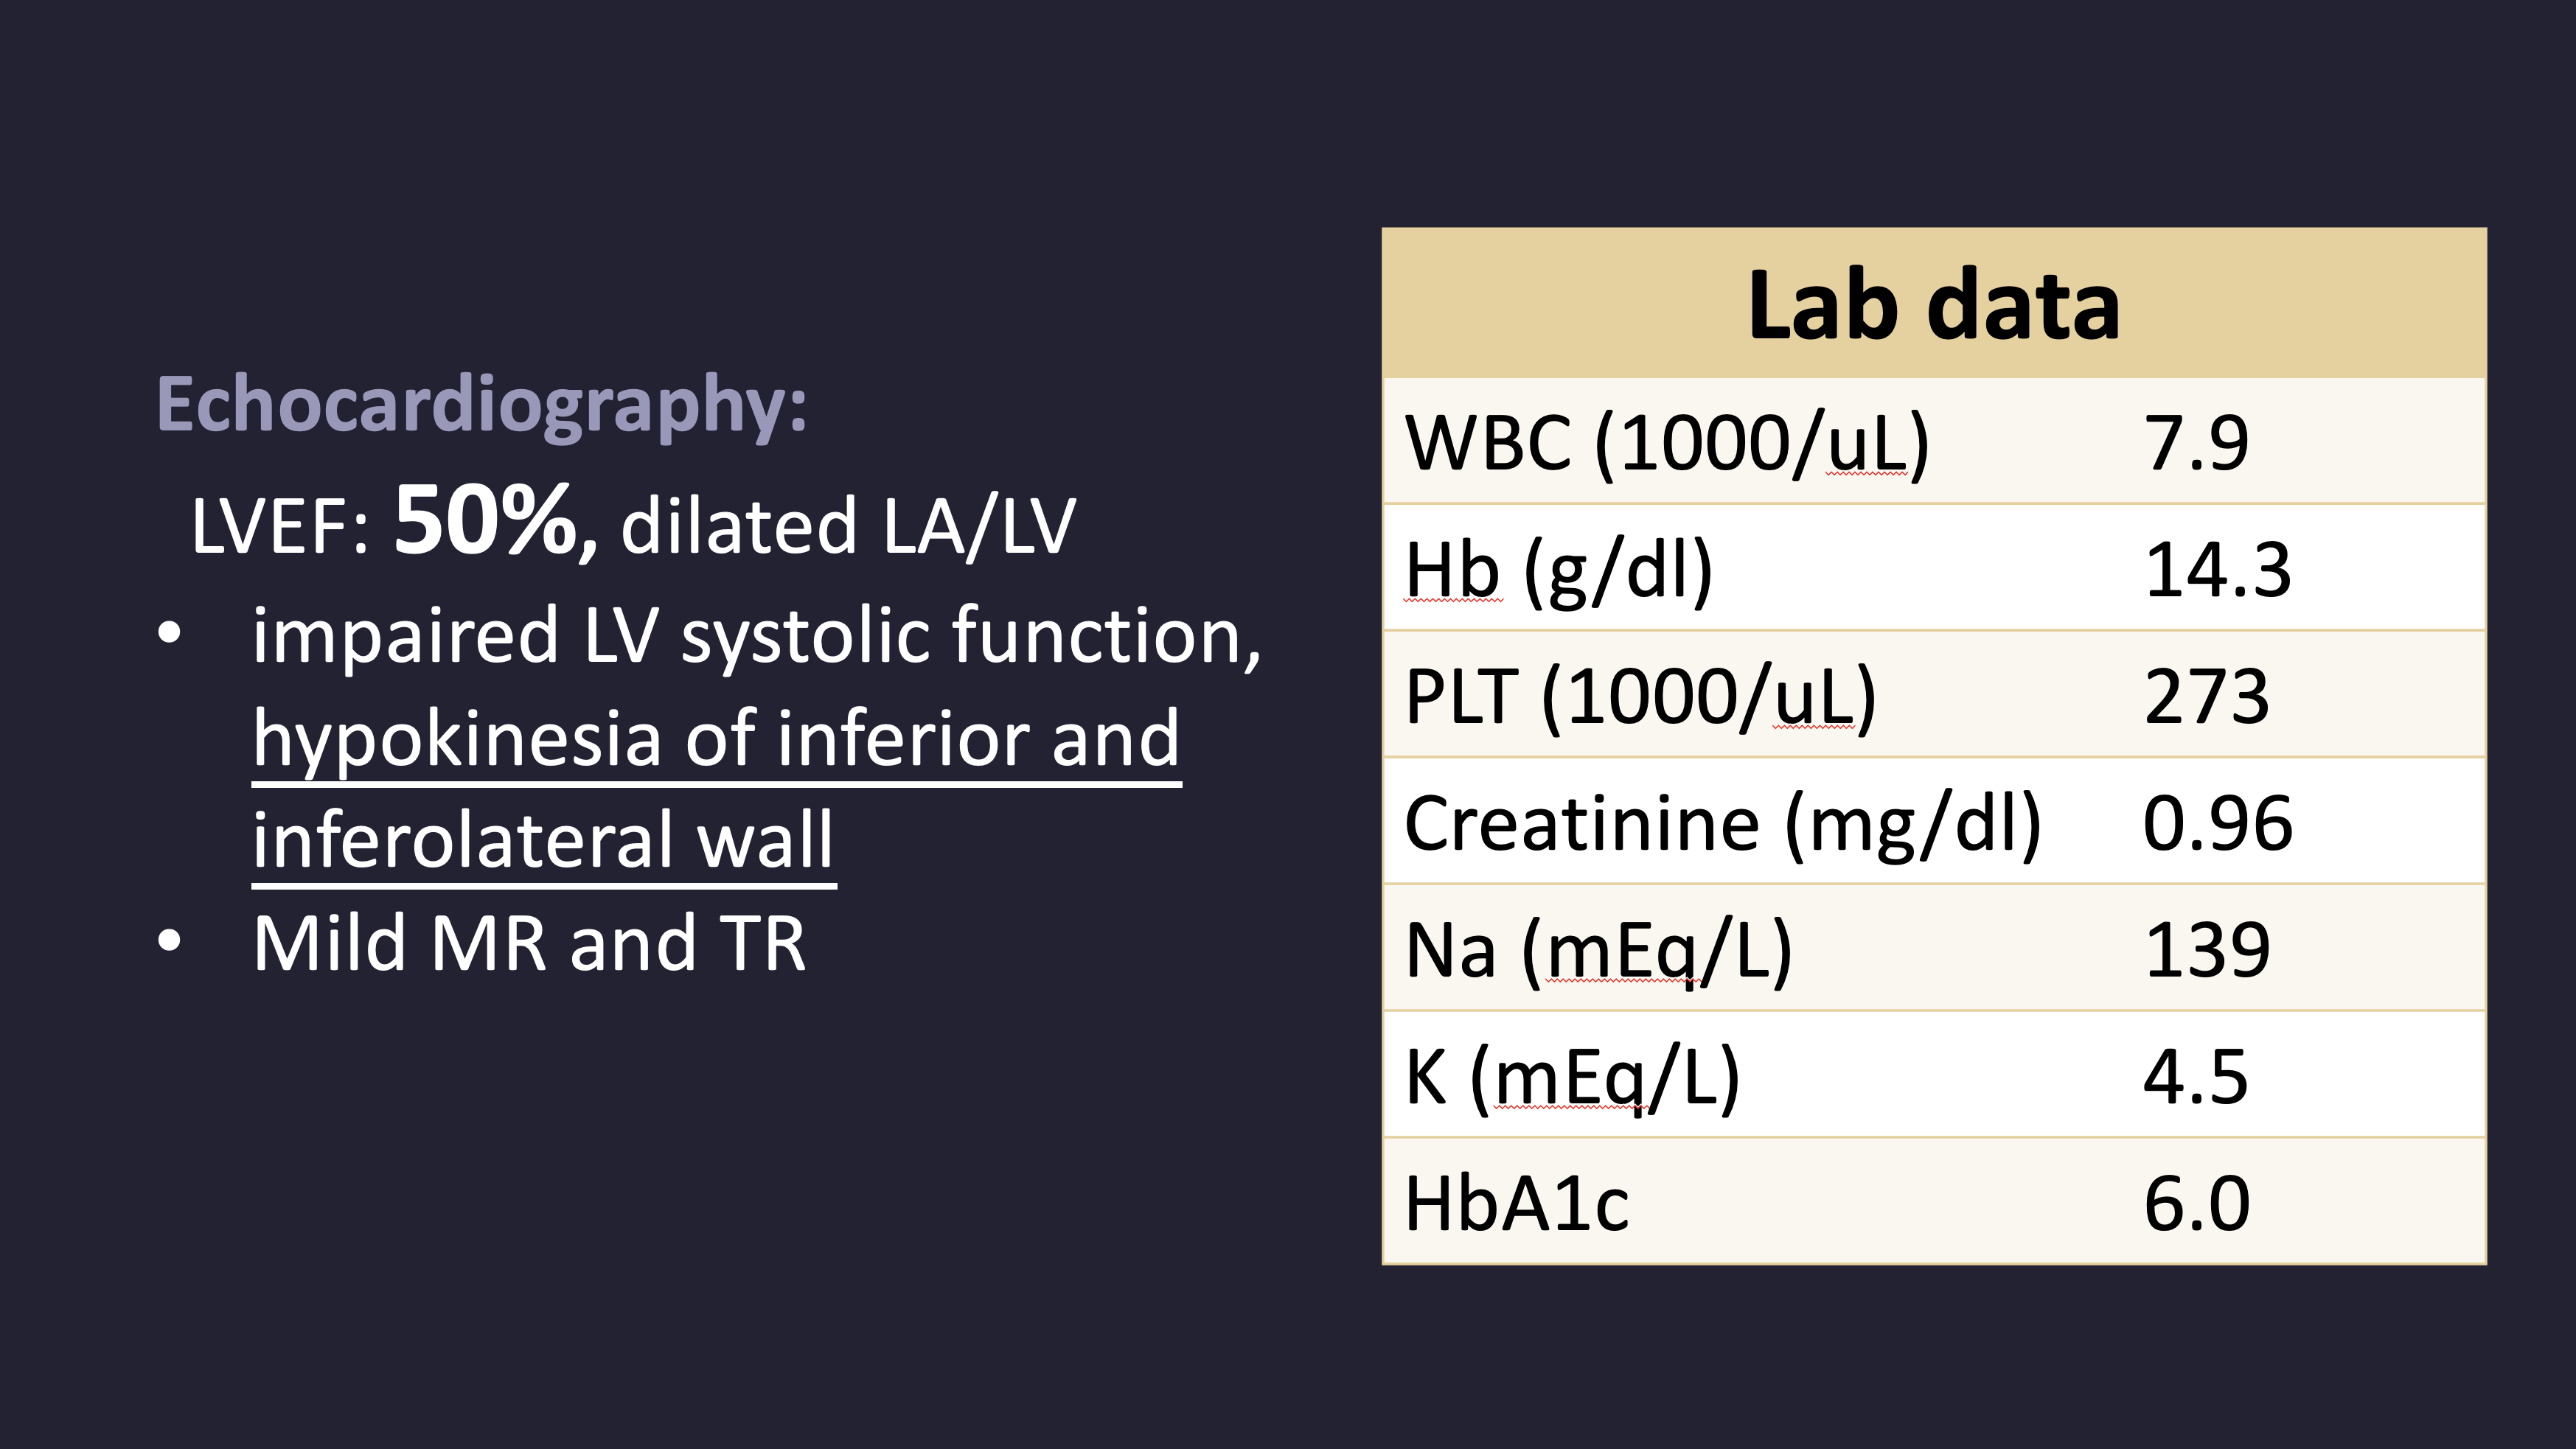This screenshot has width=2576, height=1449.
Task: Click the Echocardiography heading
Action: coord(481,405)
